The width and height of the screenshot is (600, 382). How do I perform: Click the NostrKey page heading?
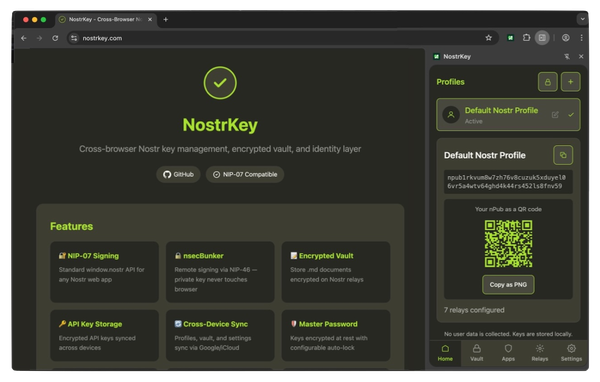click(220, 125)
